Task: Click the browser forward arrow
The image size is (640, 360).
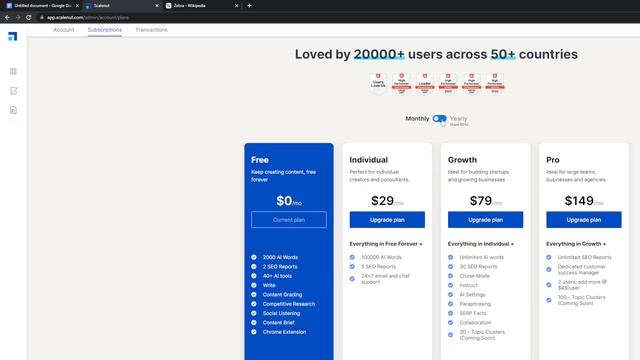Action: tap(18, 17)
